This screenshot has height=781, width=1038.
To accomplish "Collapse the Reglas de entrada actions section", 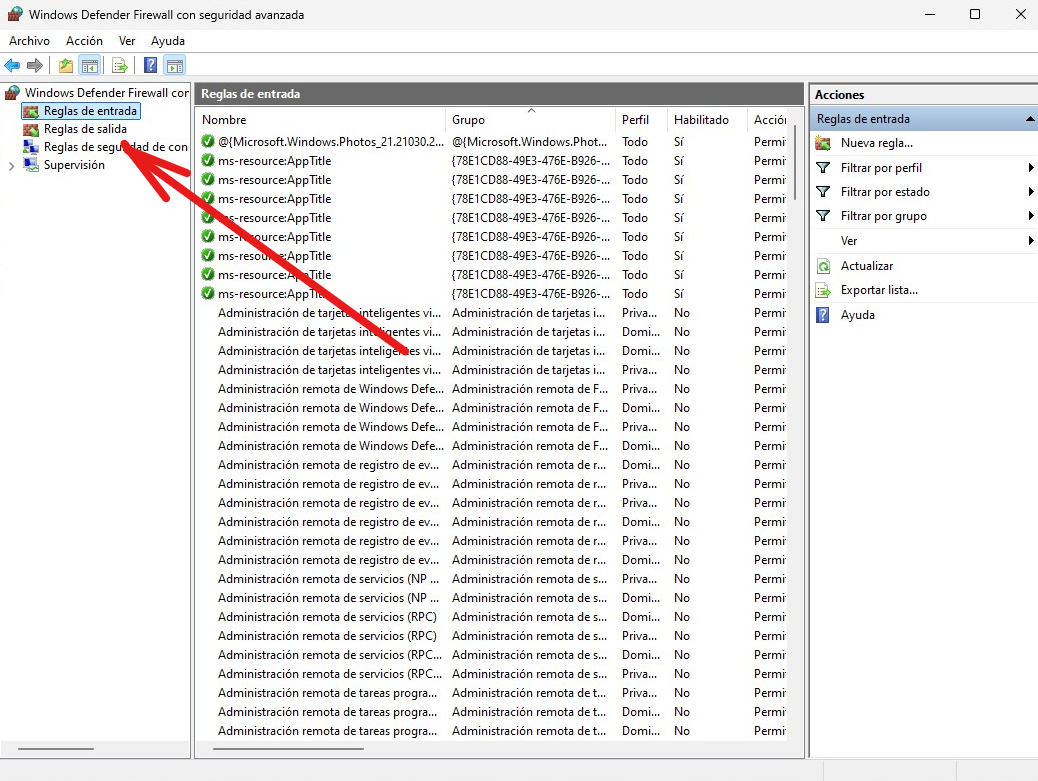I will coord(1030,119).
